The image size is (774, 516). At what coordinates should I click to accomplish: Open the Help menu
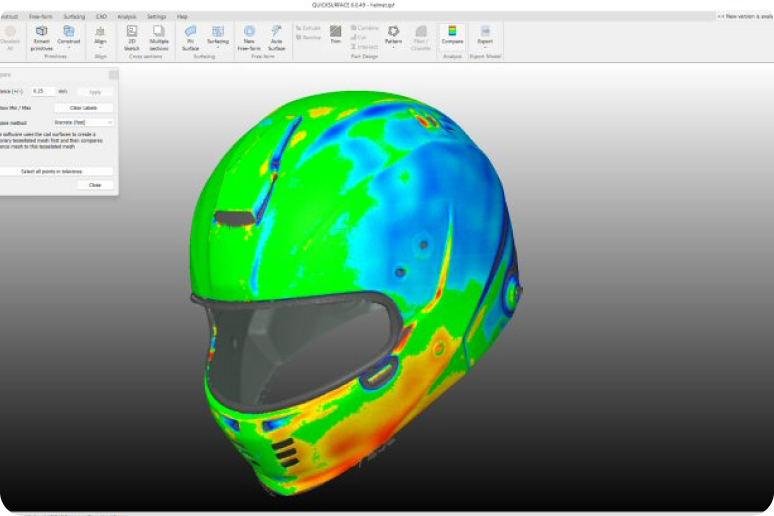[x=182, y=17]
